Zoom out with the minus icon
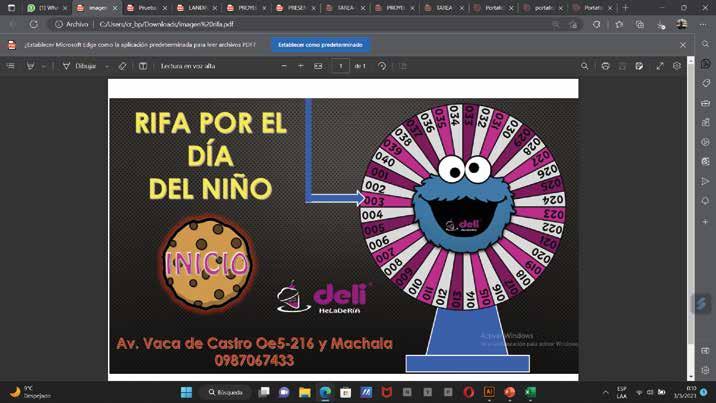Image resolution: width=716 pixels, height=403 pixels. click(284, 66)
